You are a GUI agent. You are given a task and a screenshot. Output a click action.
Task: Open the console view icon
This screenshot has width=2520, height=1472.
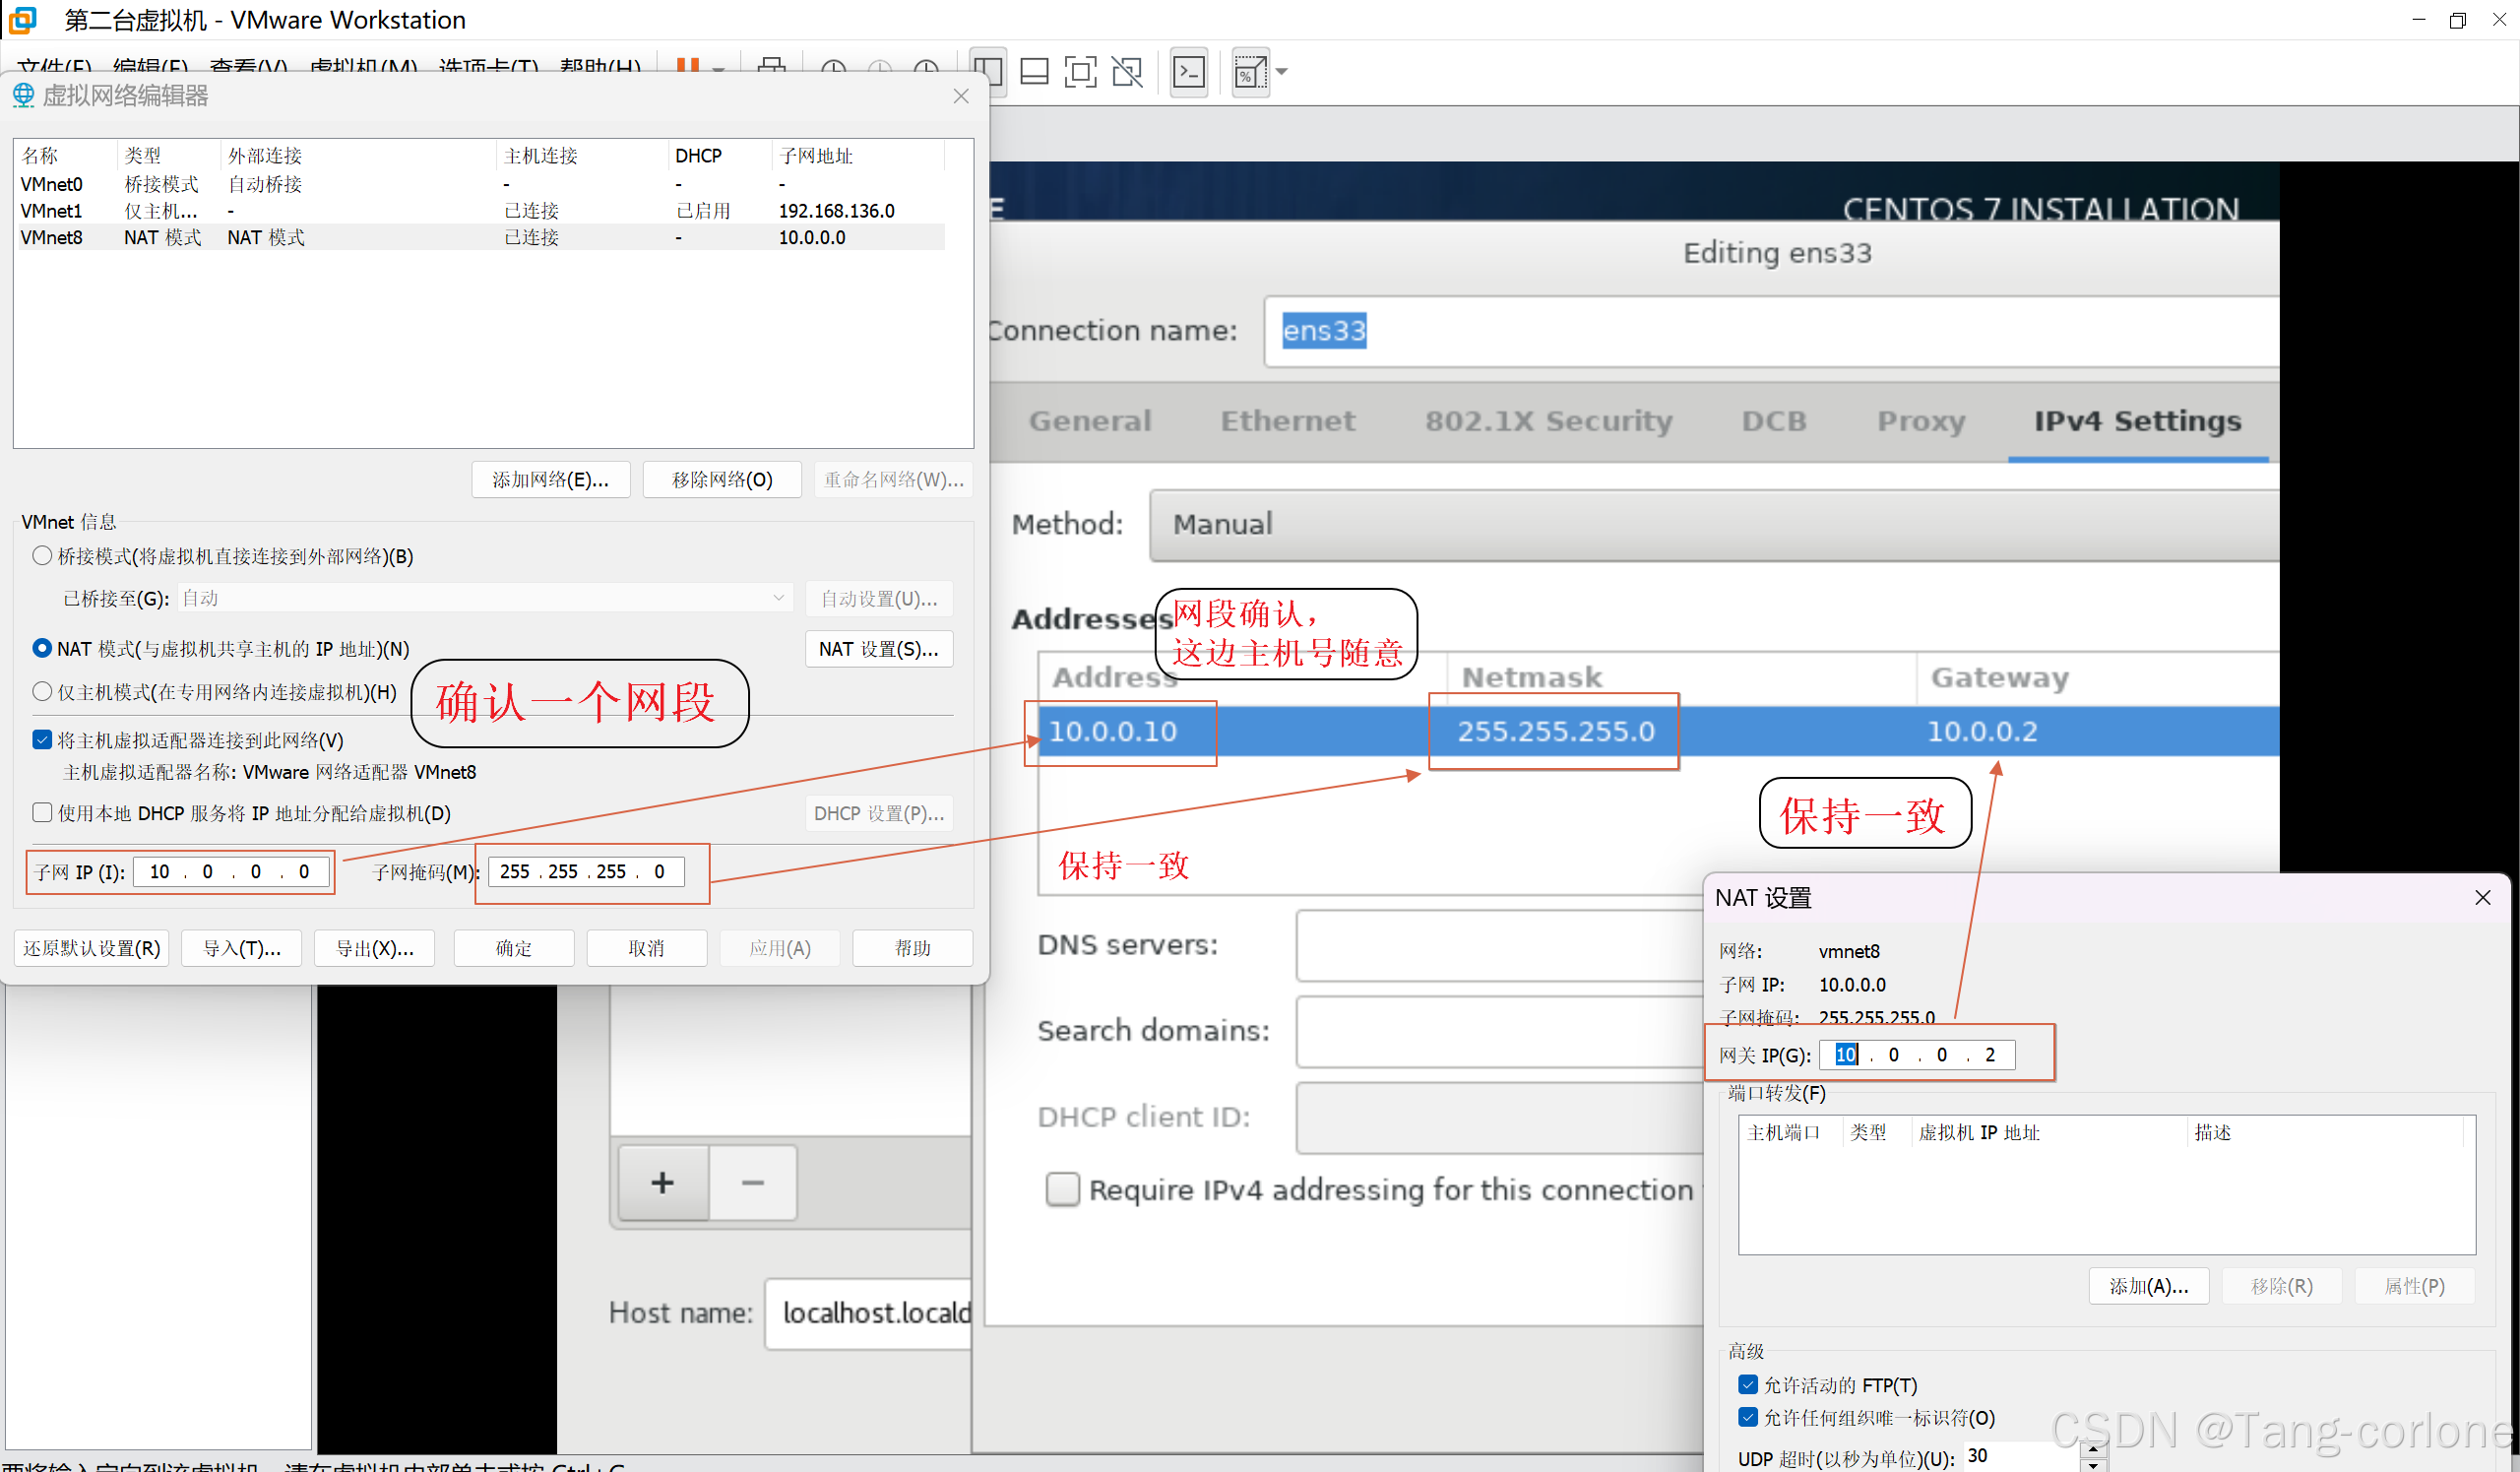click(1189, 72)
